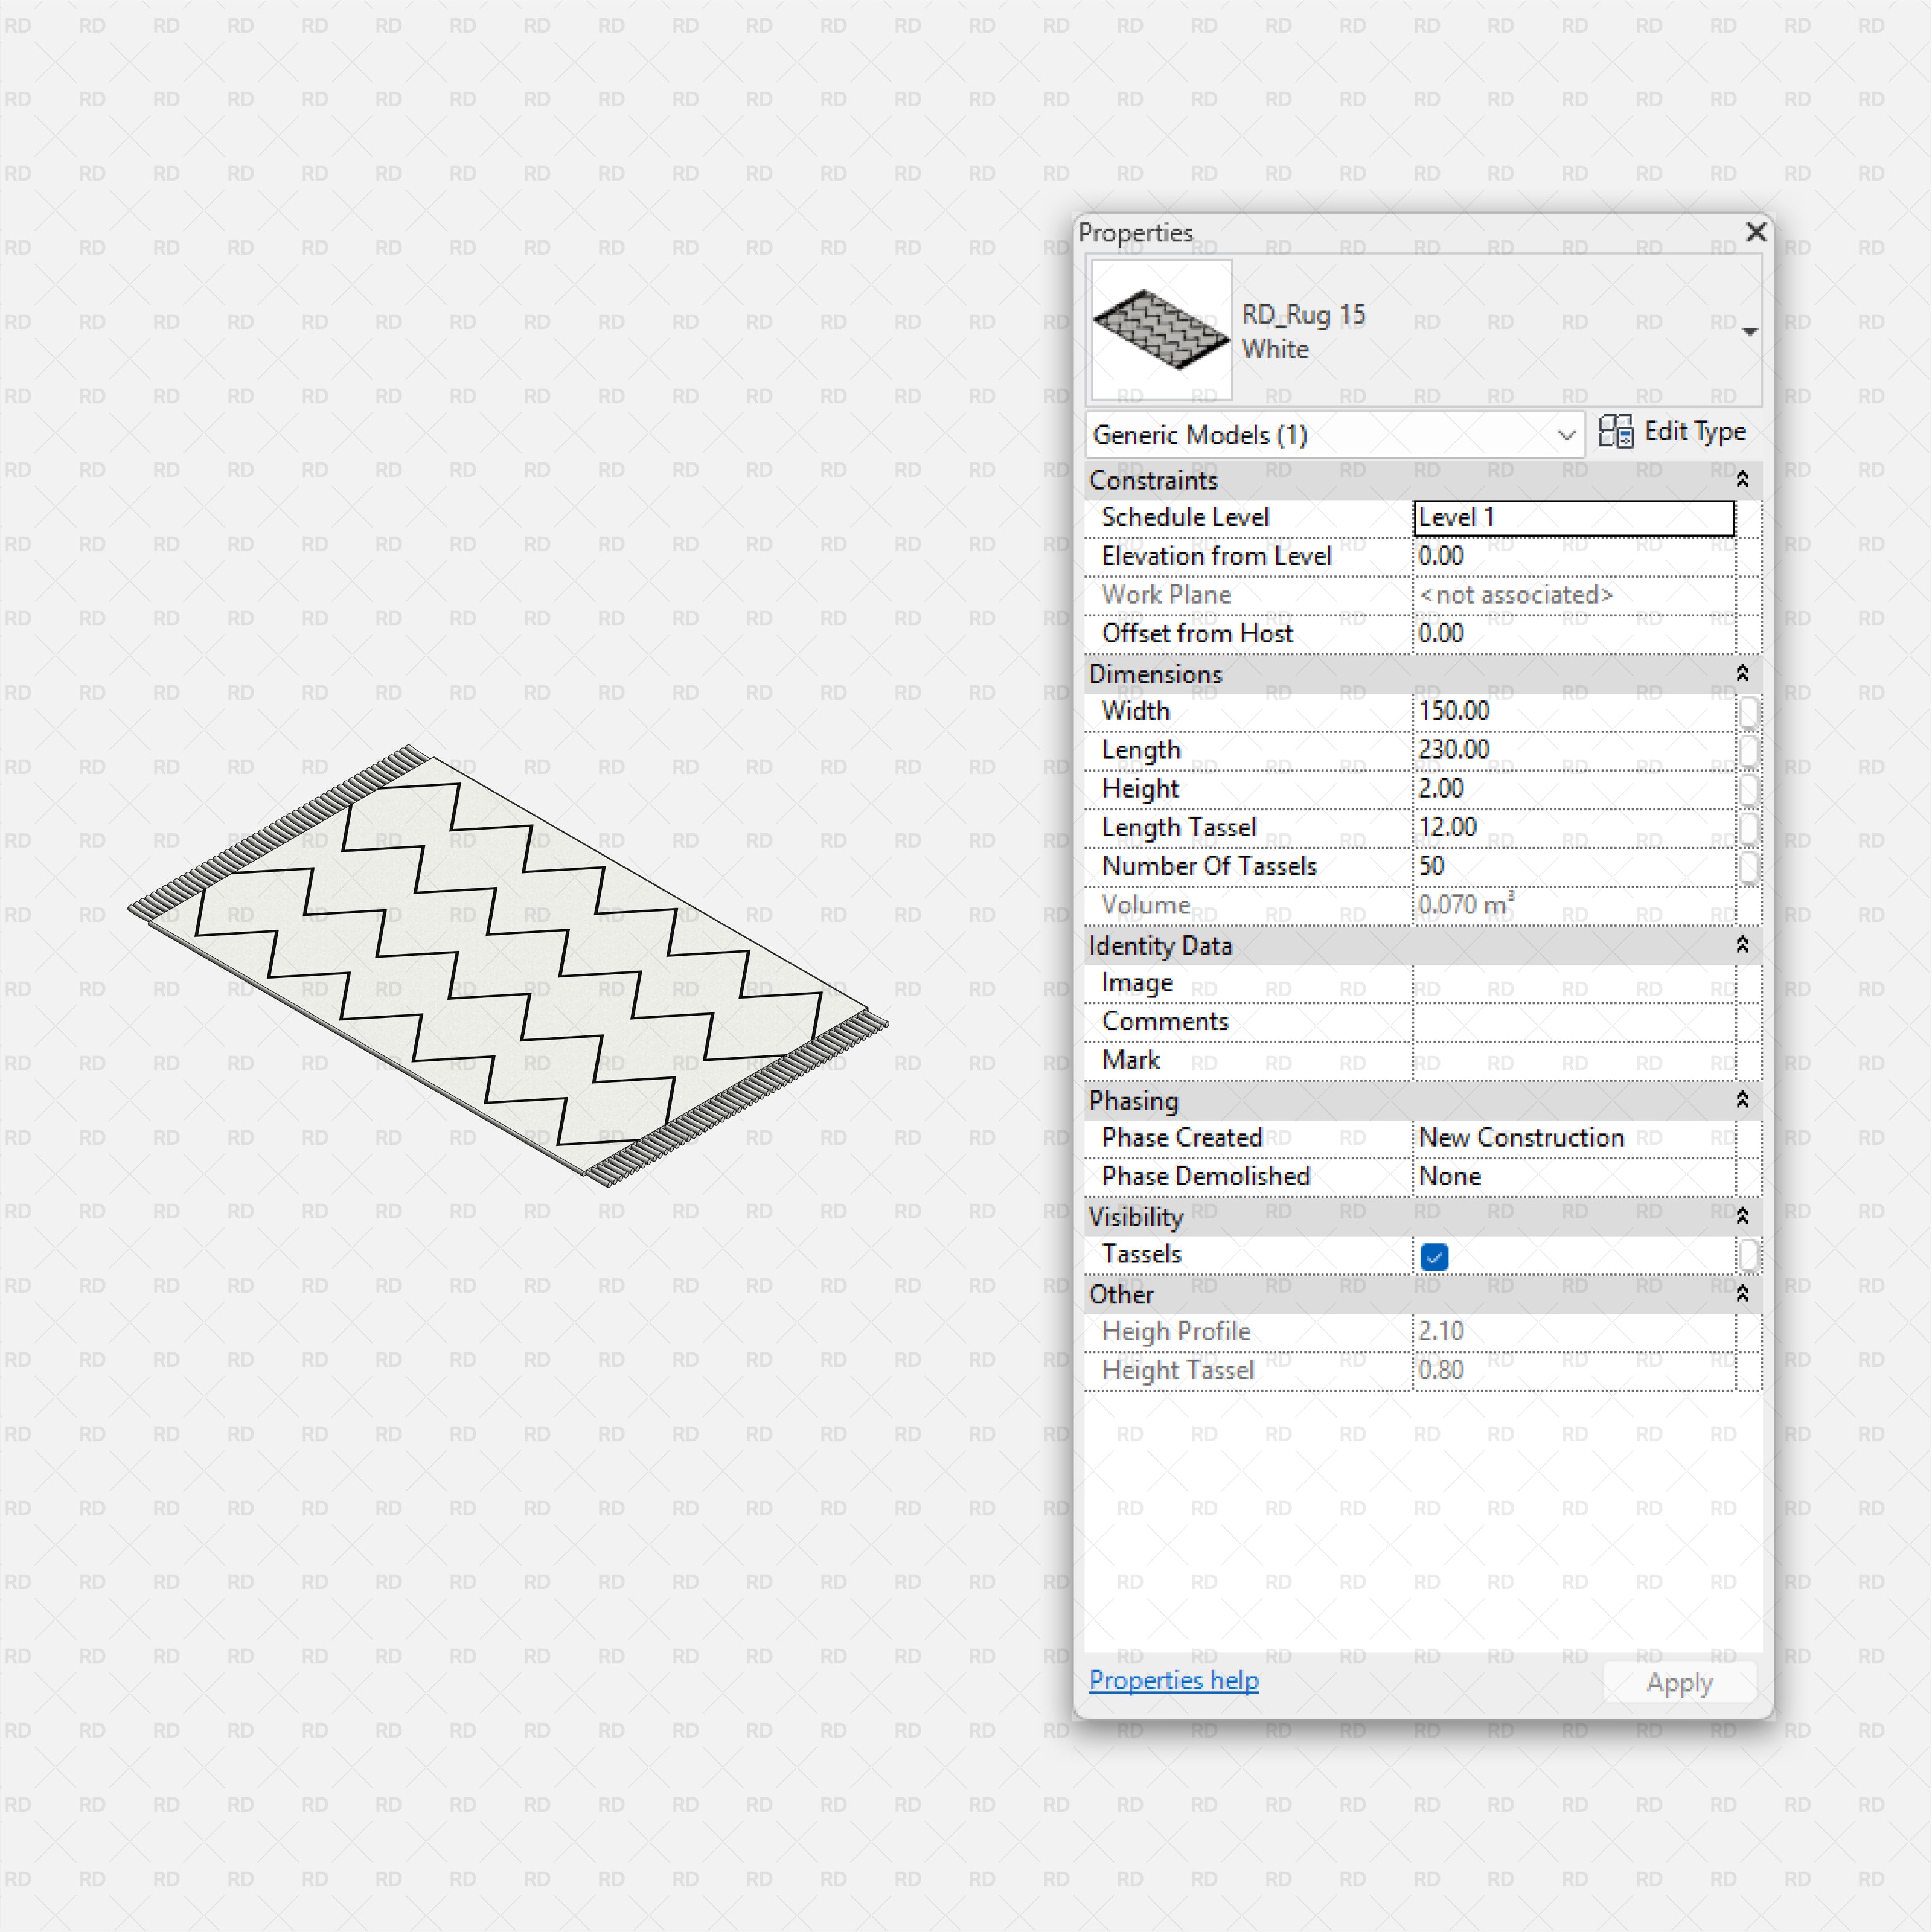The width and height of the screenshot is (1932, 1932).
Task: Click the RD_Rug 15 preview thumbnail
Action: 1161,330
